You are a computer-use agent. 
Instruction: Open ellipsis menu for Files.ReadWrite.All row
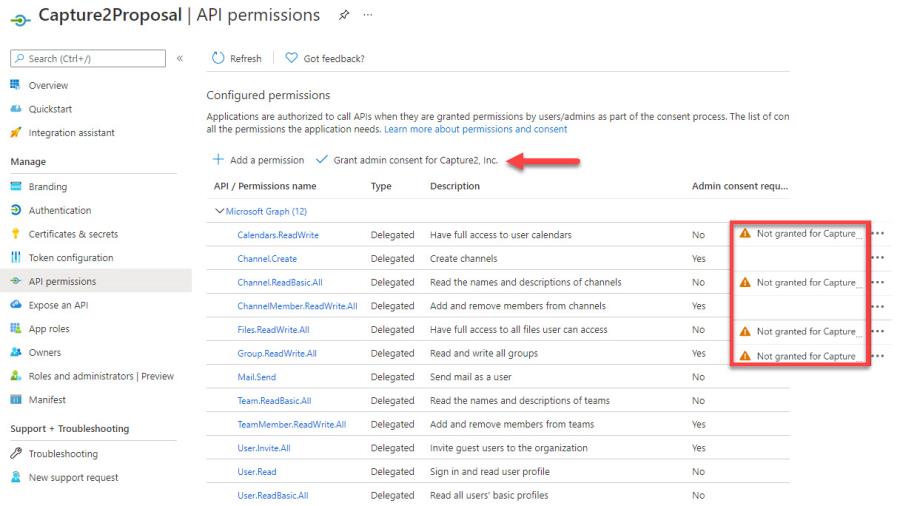878,331
